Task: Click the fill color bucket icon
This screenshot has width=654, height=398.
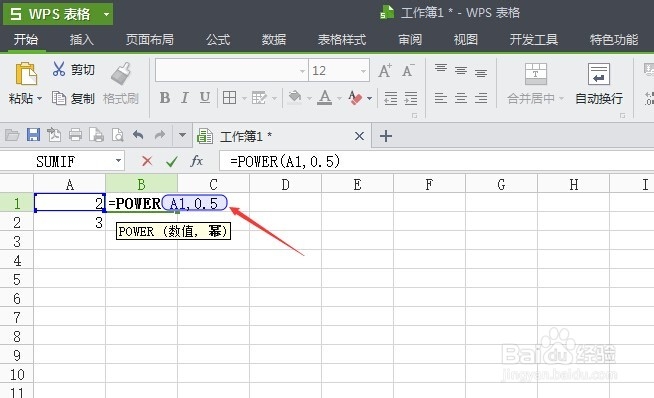Action: [x=295, y=98]
